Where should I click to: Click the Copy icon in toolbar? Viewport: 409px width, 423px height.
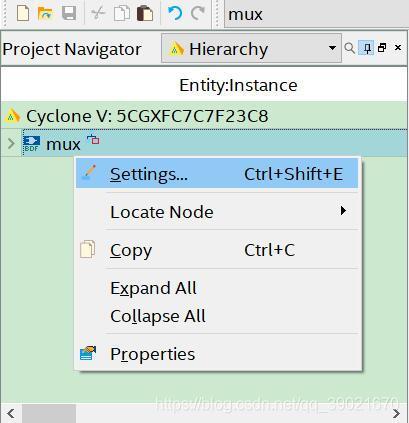pos(122,14)
